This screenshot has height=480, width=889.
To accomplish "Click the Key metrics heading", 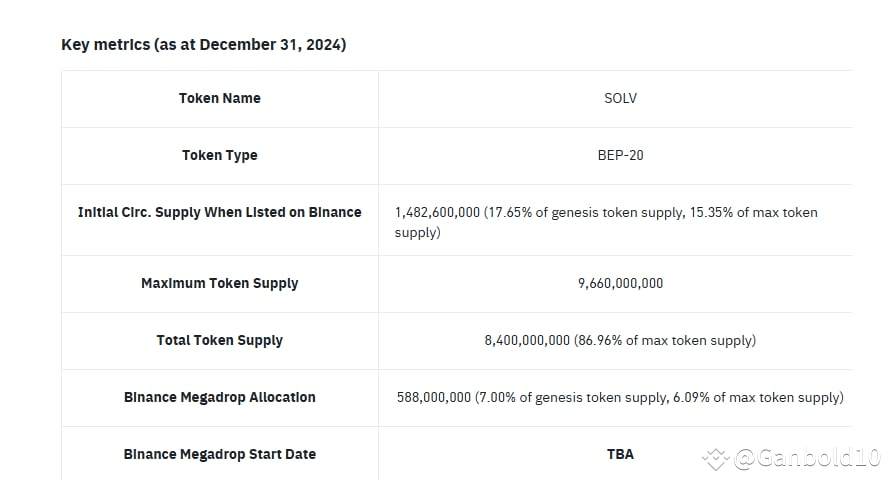I will [x=204, y=44].
